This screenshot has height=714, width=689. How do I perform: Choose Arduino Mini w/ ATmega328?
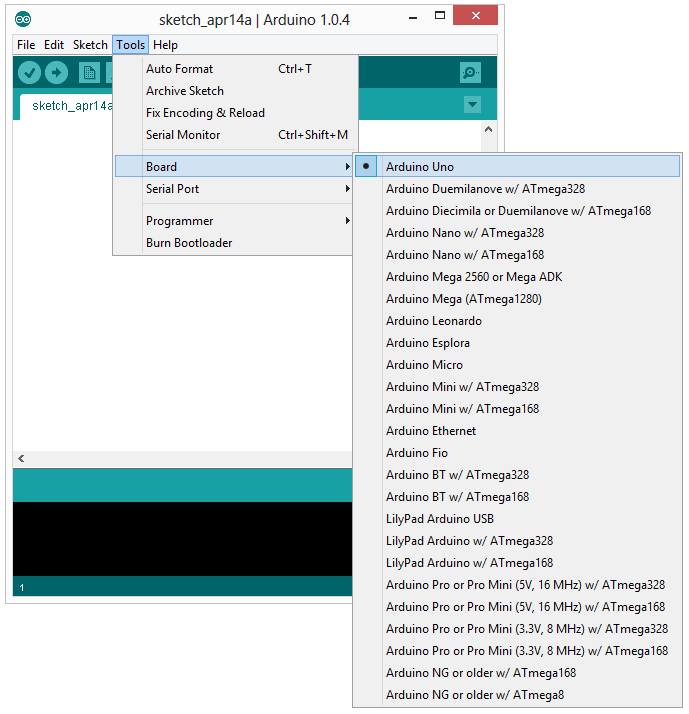(x=517, y=387)
